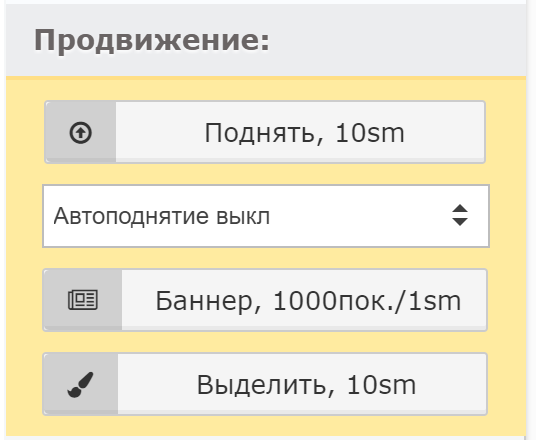Image resolution: width=536 pixels, height=440 pixels.
Task: Click the paintbrush highlight icon
Action: pos(80,385)
